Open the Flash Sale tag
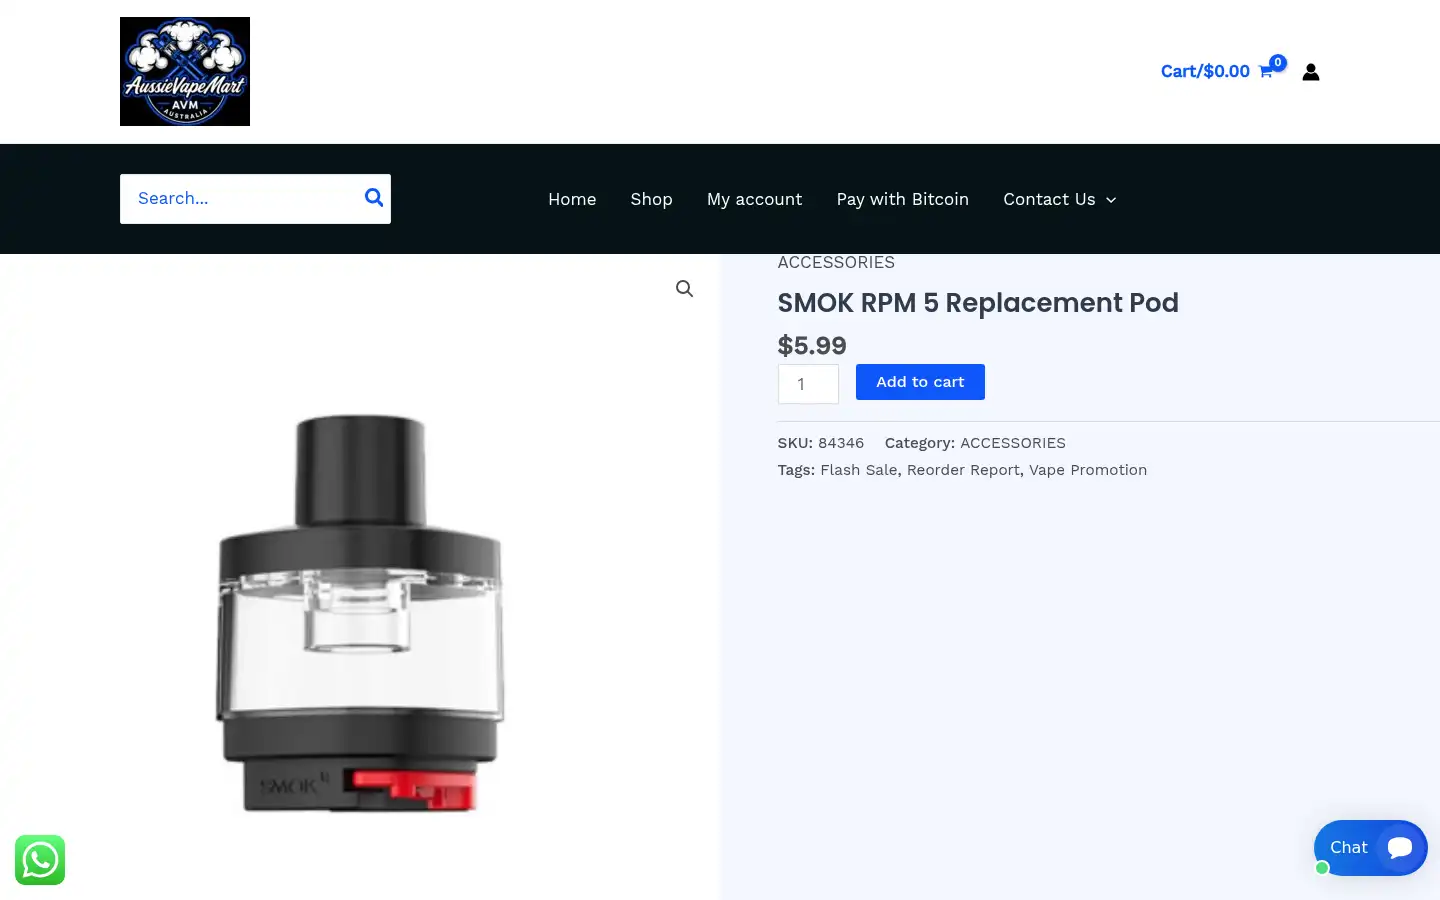This screenshot has width=1440, height=900. (859, 470)
